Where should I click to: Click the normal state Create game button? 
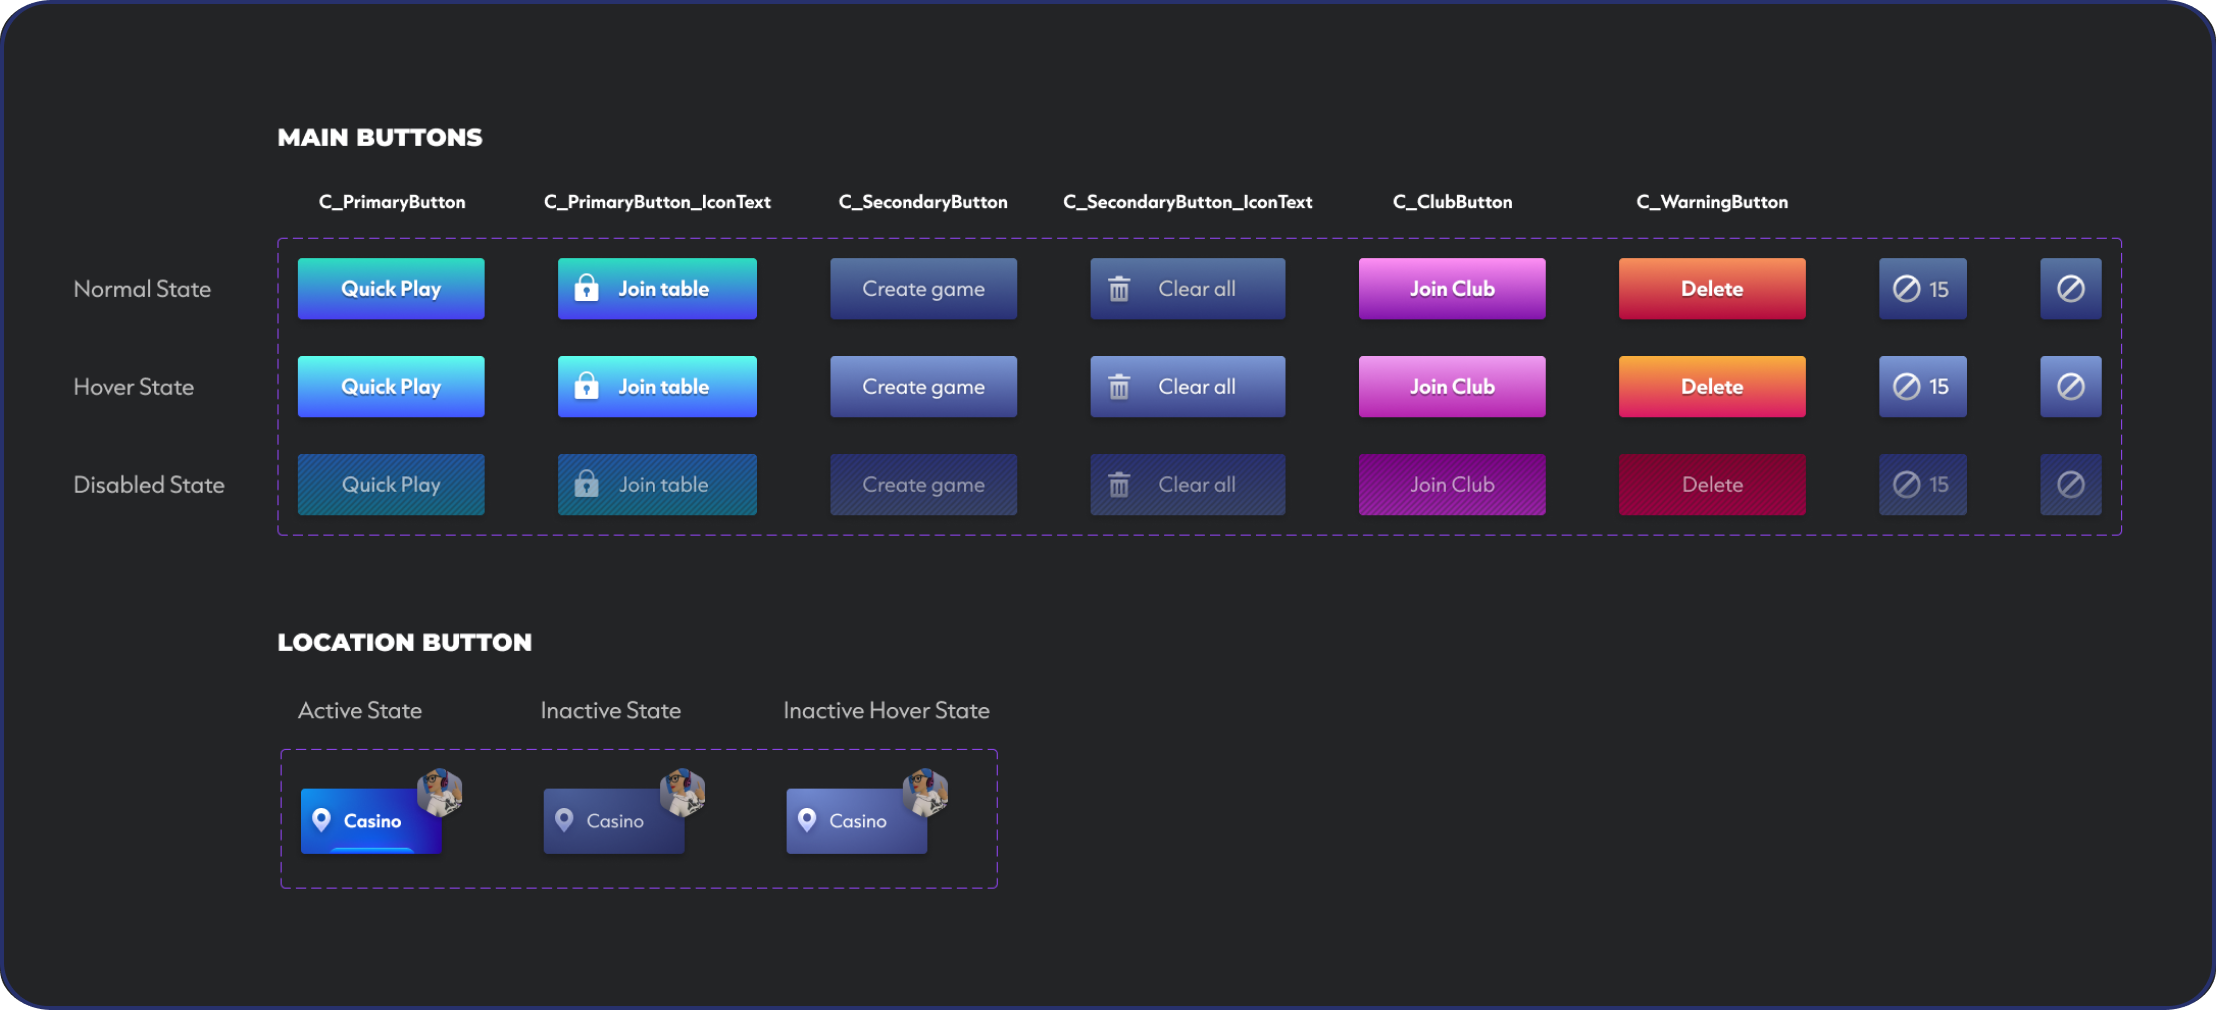(923, 289)
